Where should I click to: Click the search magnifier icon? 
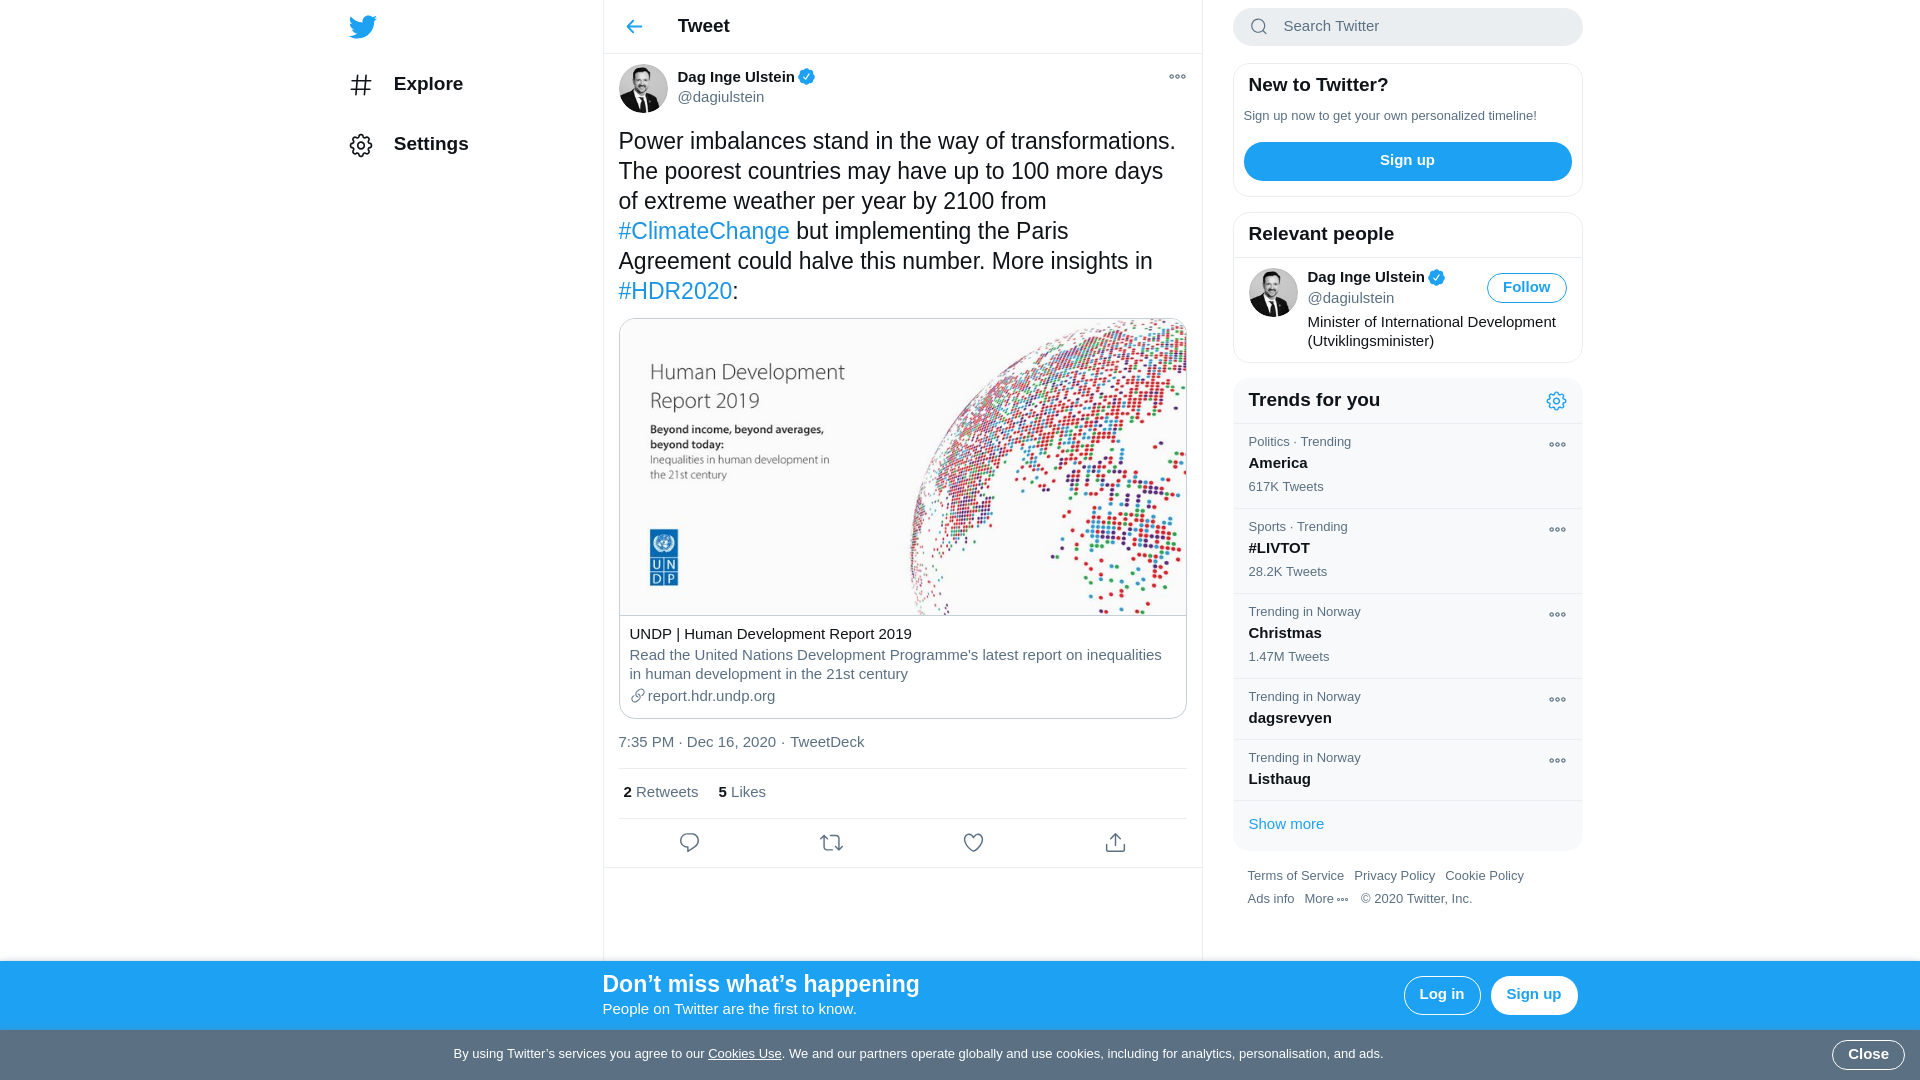pyautogui.click(x=1259, y=27)
